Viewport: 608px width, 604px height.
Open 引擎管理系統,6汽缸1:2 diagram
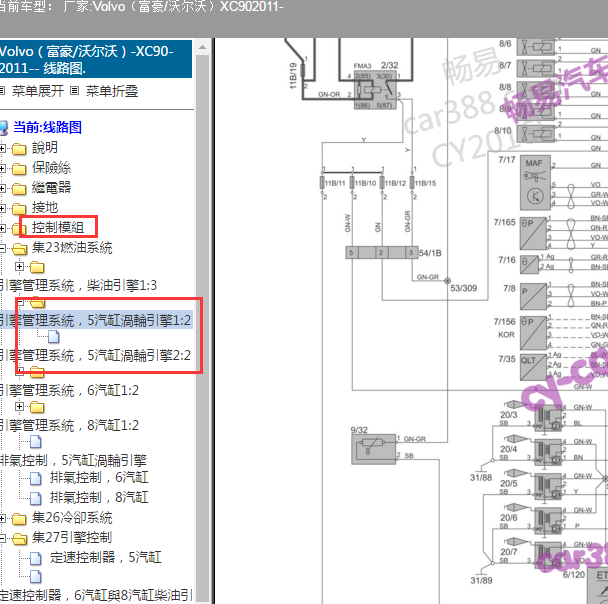click(x=69, y=390)
